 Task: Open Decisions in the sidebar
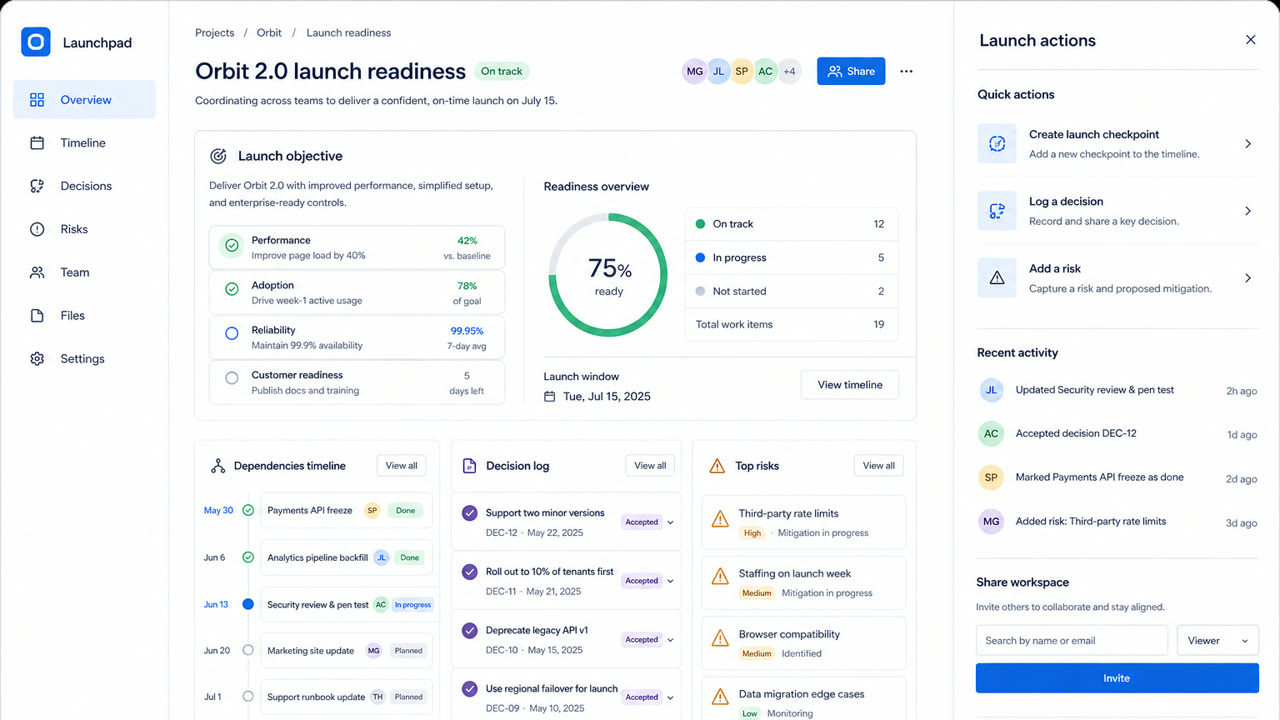coord(84,186)
